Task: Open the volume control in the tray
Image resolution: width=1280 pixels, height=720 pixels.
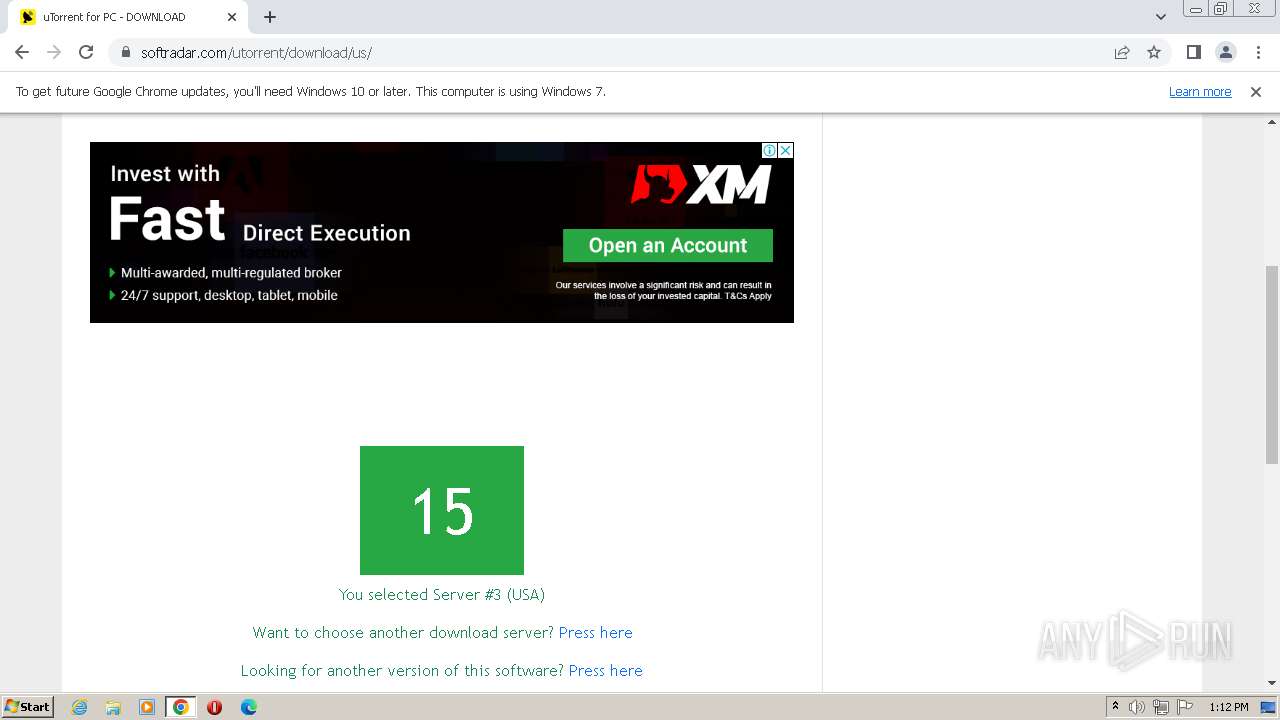Action: point(1137,707)
